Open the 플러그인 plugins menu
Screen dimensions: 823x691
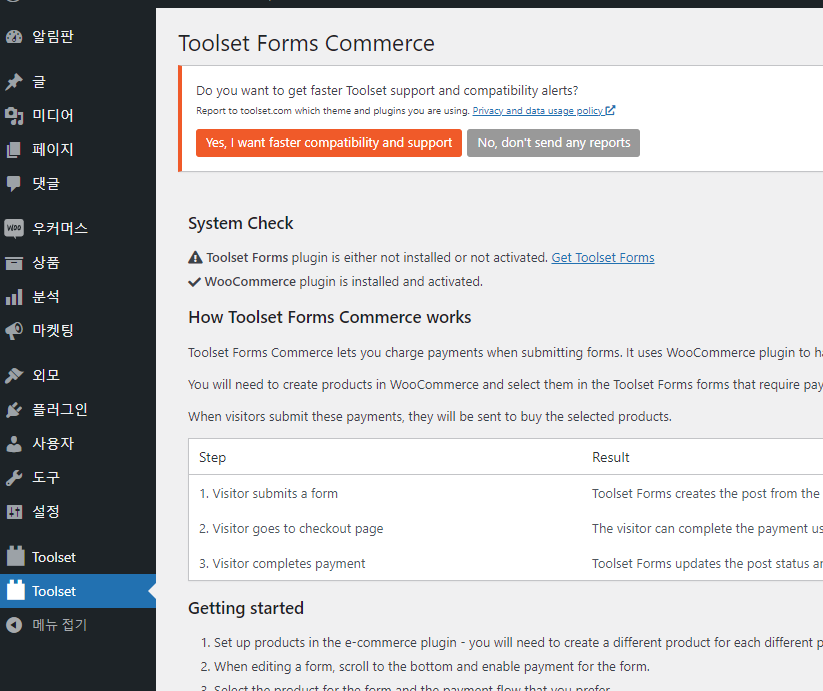tap(78, 410)
